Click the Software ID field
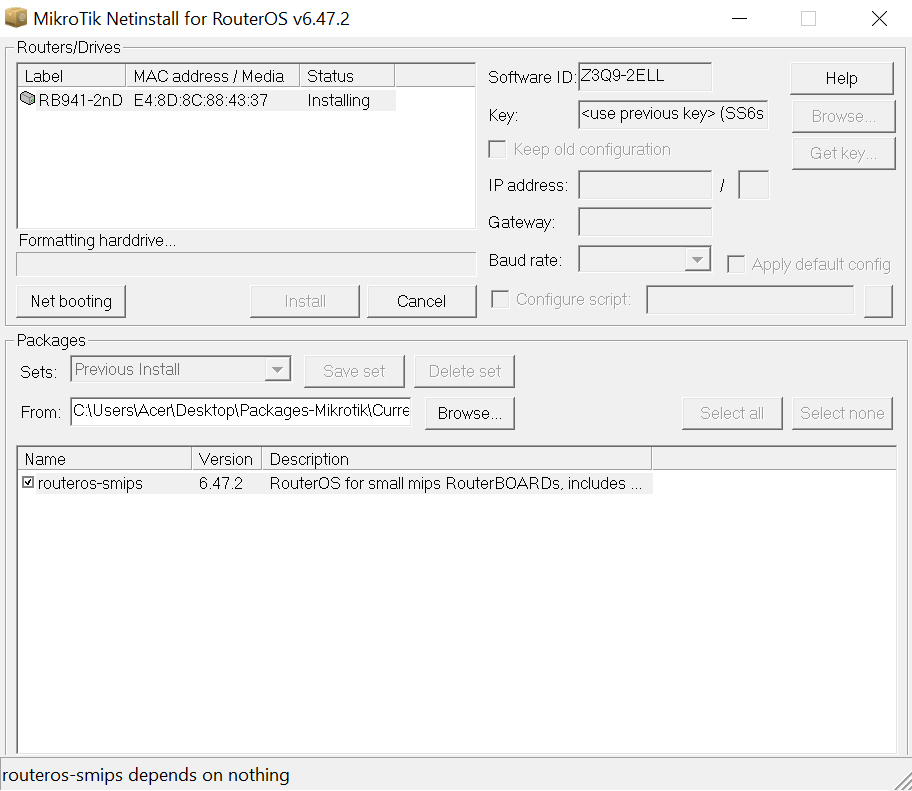912x791 pixels. click(645, 76)
